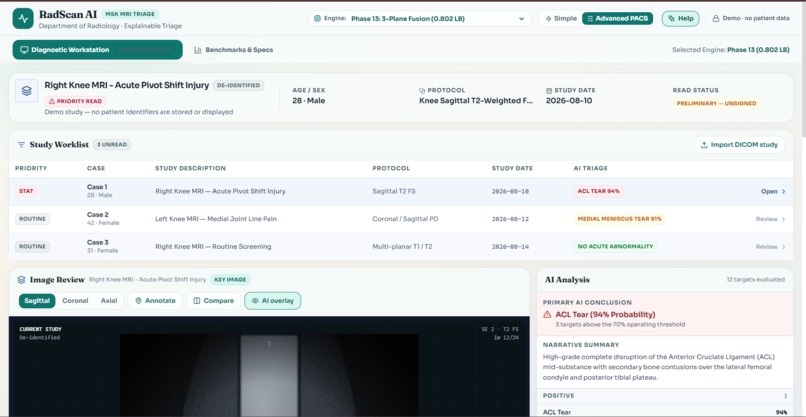Click the layered stack icon in study header

coord(27,90)
